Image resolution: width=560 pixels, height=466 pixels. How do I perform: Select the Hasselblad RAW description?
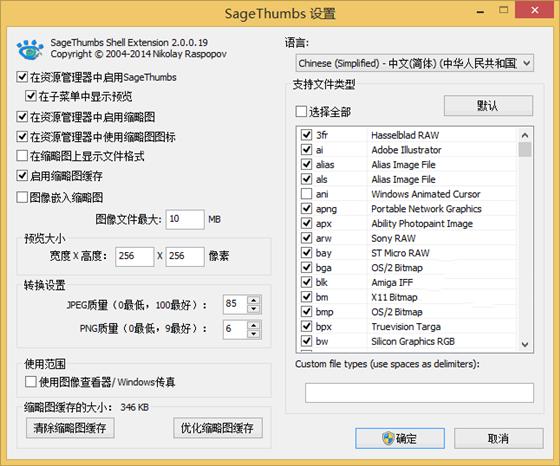[x=405, y=135]
